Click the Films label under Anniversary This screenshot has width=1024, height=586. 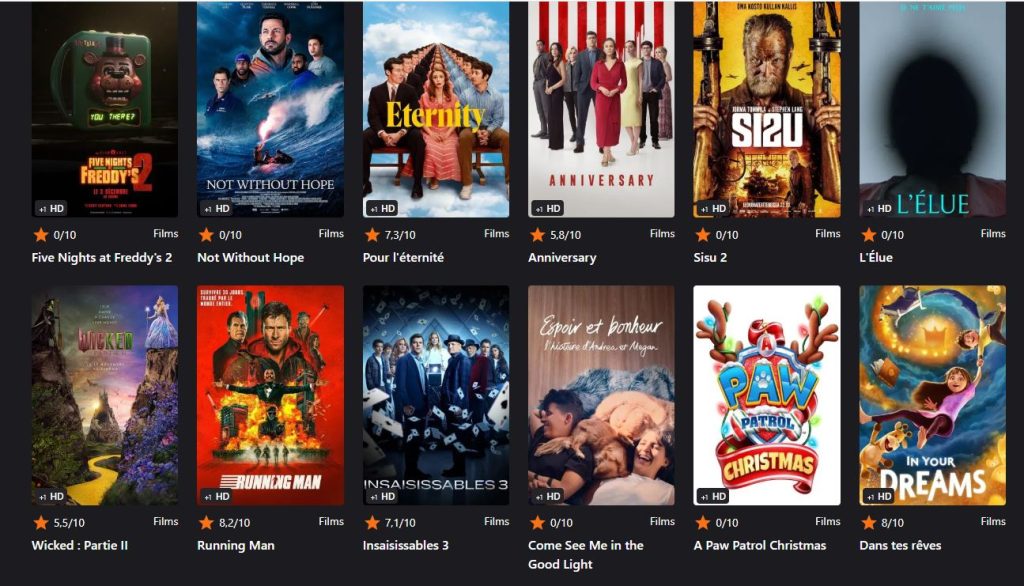(662, 234)
